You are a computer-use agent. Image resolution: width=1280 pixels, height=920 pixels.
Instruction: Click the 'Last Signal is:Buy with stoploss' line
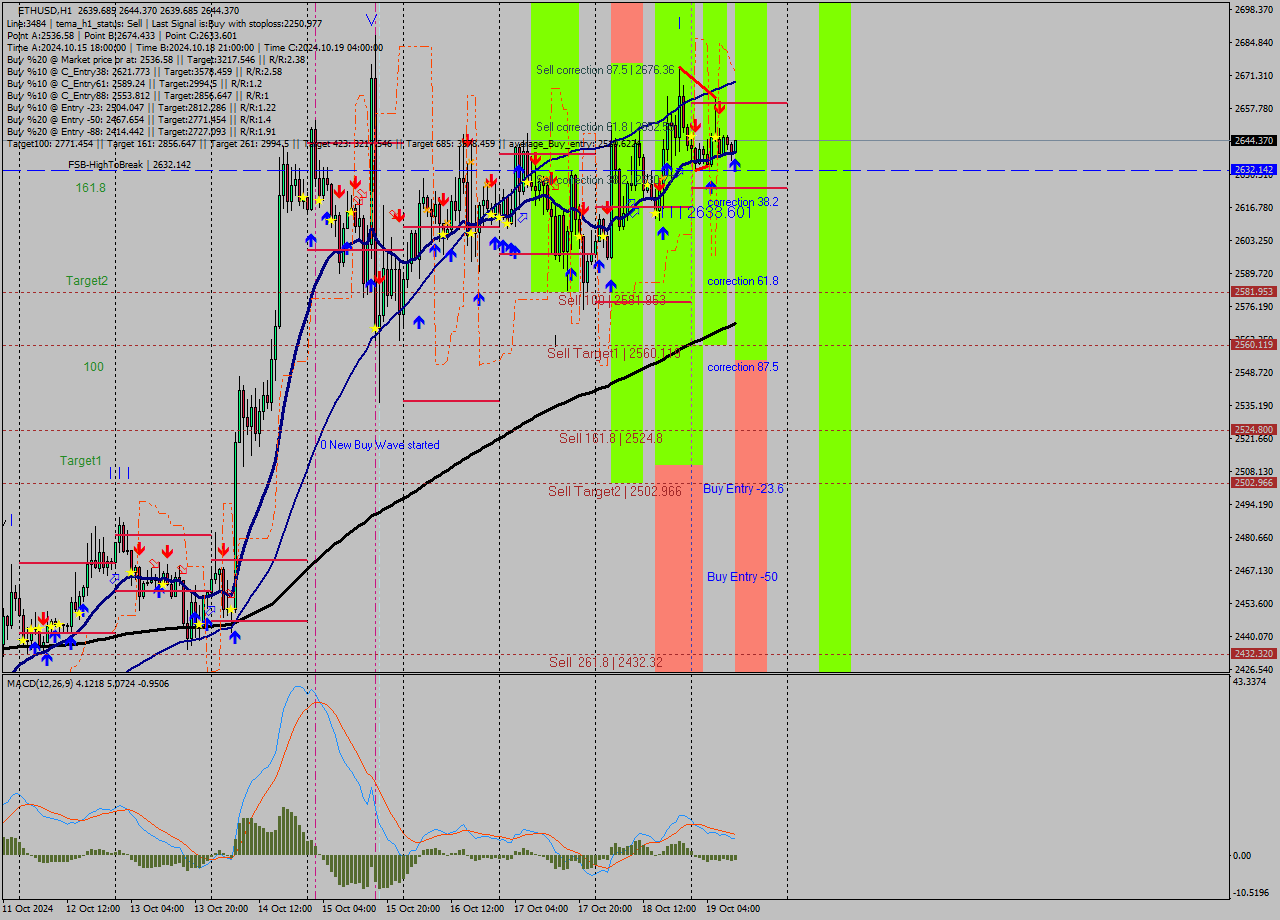(164, 23)
